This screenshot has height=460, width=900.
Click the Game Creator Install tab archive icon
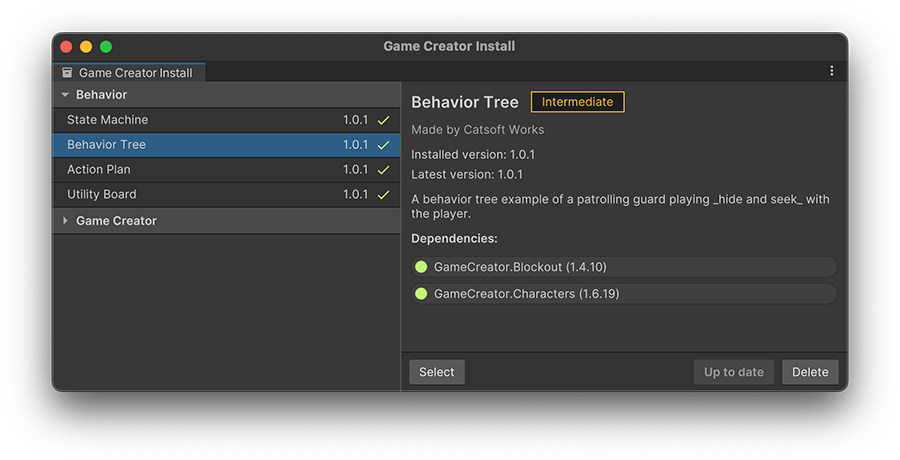tap(67, 72)
